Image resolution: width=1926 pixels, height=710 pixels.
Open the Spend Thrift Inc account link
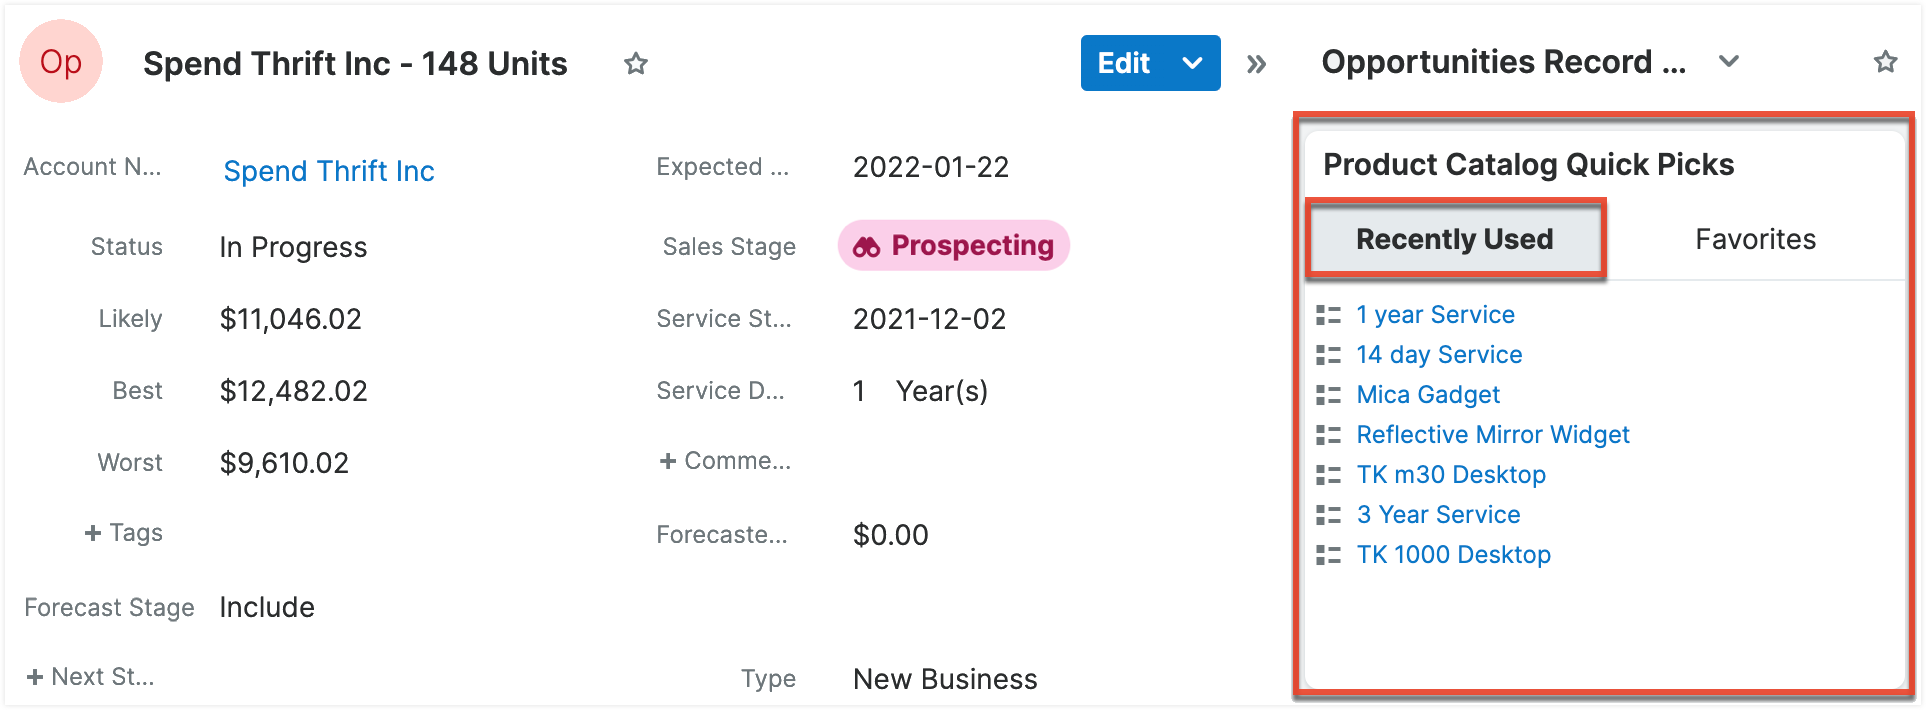329,171
